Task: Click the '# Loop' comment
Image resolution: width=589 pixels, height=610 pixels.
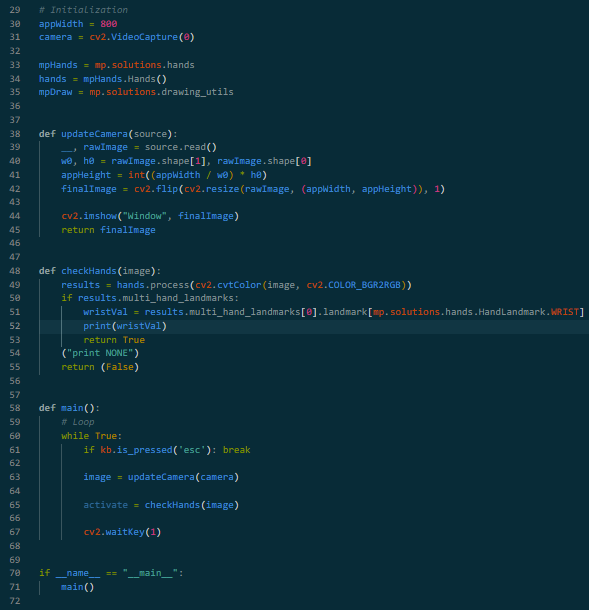Action: [x=78, y=422]
